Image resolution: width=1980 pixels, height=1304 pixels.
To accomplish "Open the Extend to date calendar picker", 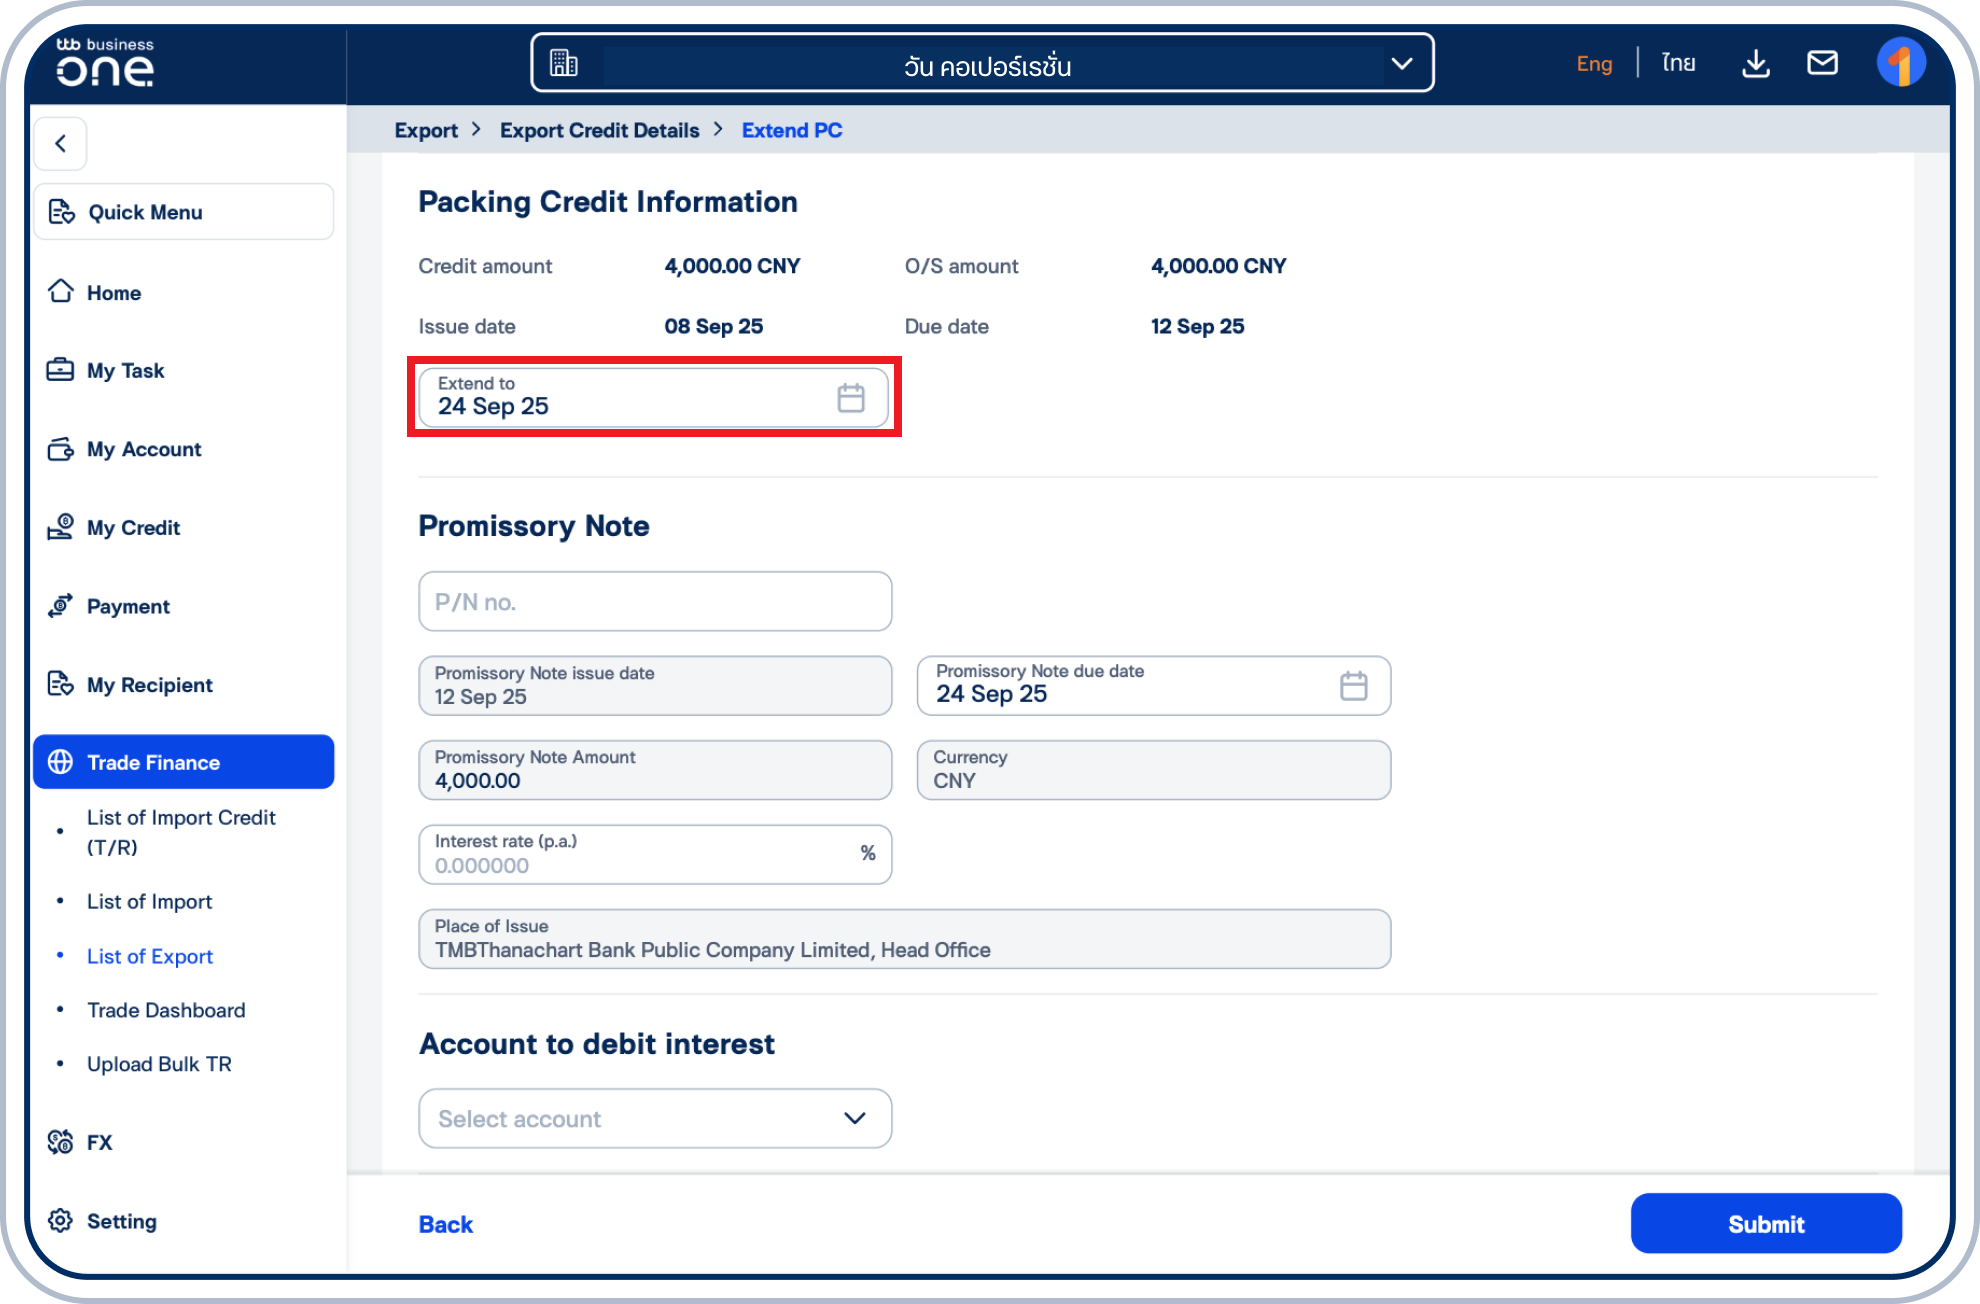I will point(851,397).
